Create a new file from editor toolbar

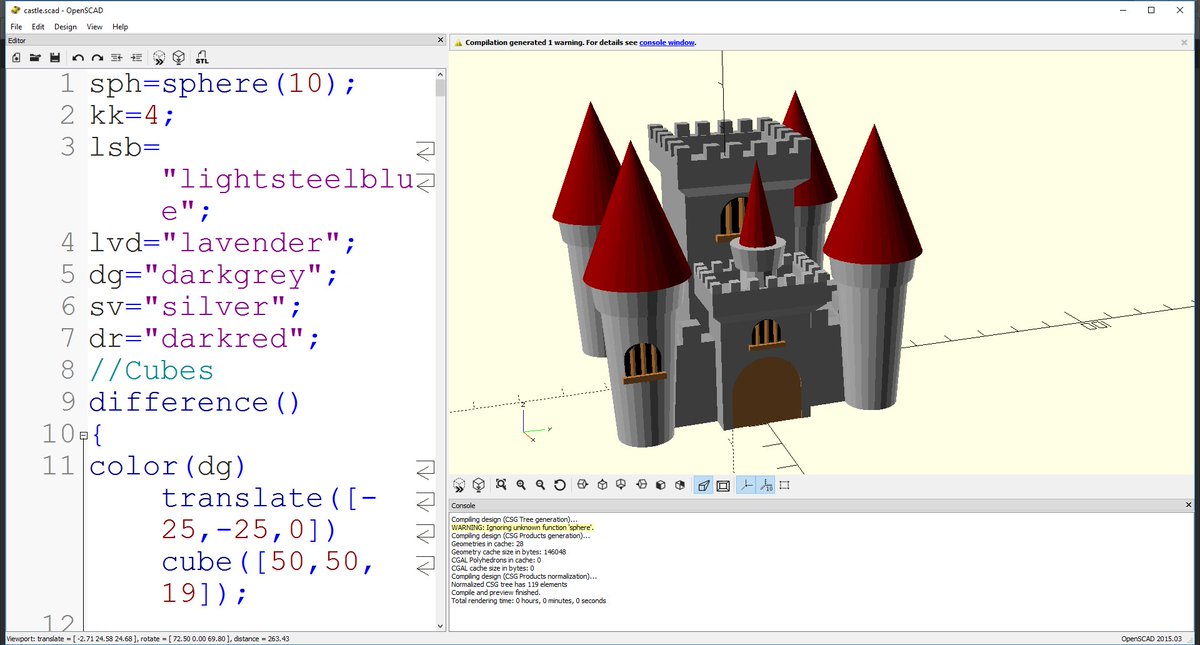[x=17, y=58]
